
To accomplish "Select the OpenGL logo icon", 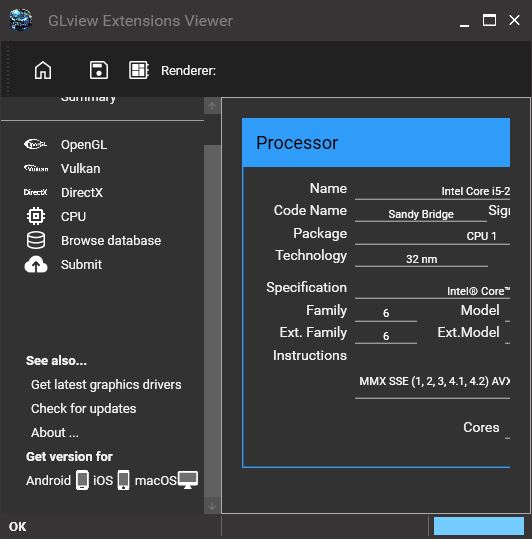I will (x=36, y=144).
